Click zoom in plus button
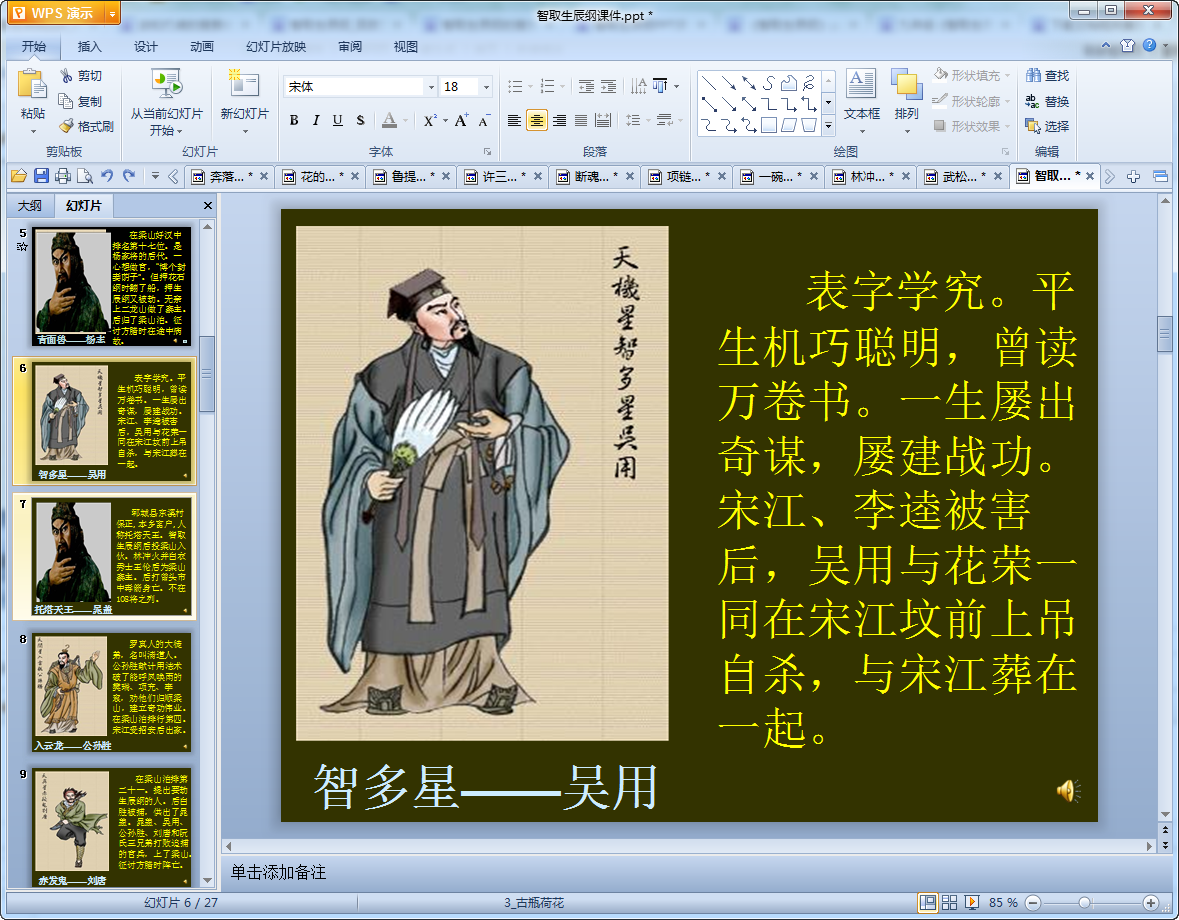The image size is (1179, 920). click(x=1150, y=903)
